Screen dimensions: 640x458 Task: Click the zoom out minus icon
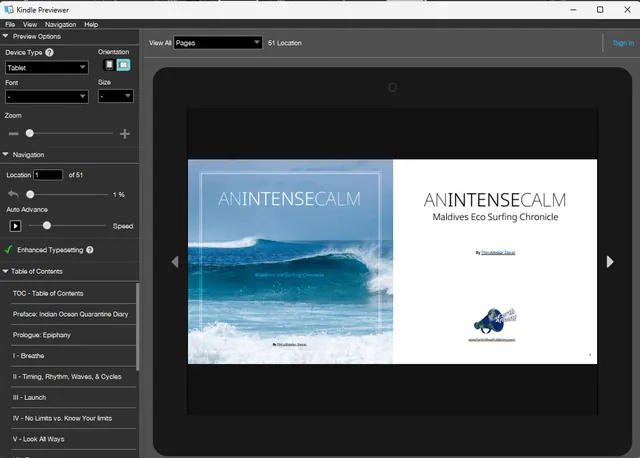tap(13, 133)
